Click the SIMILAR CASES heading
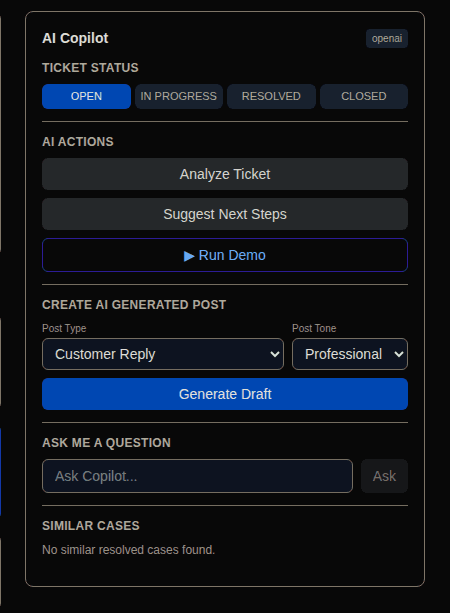The image size is (450, 613). pos(91,526)
